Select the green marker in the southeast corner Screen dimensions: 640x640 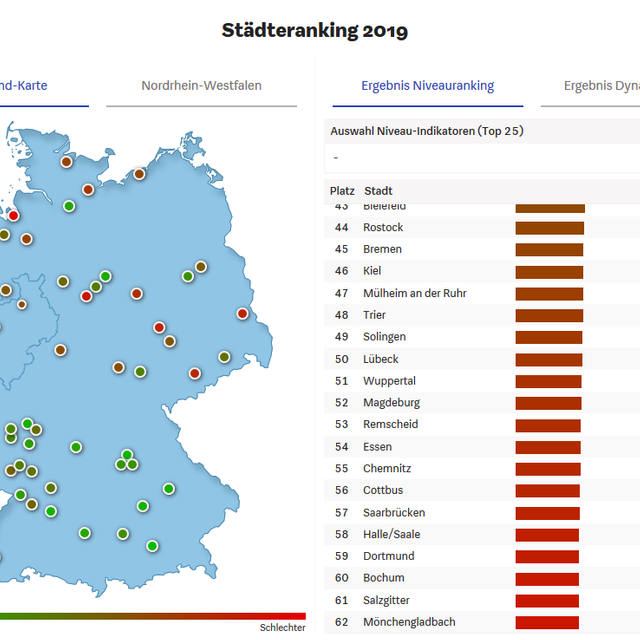[152, 545]
